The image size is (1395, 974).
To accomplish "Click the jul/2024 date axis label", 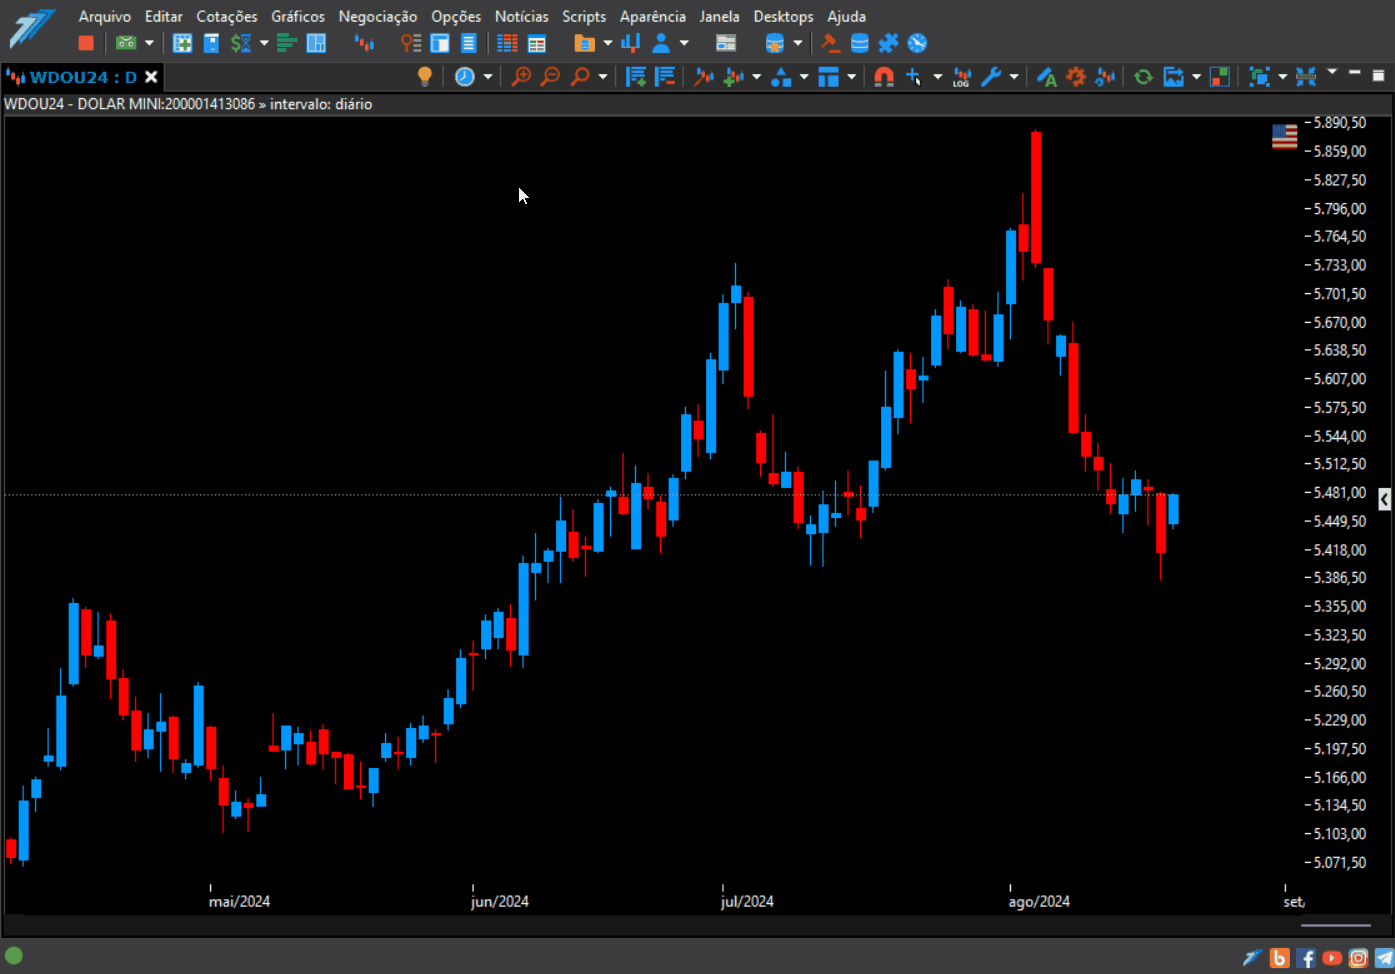I will coord(747,901).
